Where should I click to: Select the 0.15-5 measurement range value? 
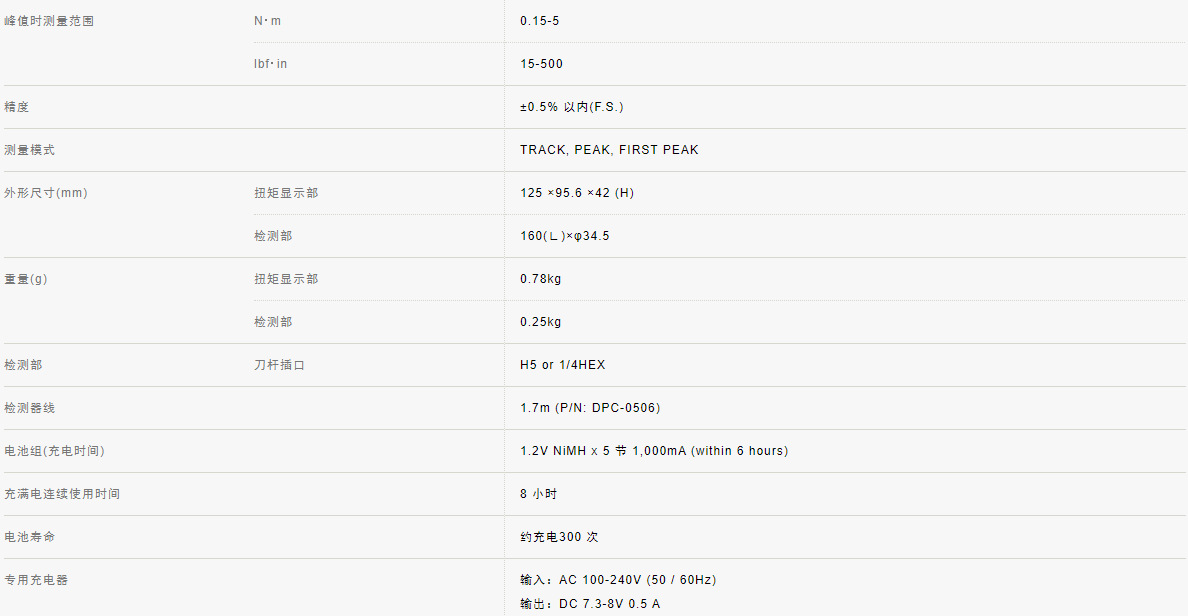[539, 21]
